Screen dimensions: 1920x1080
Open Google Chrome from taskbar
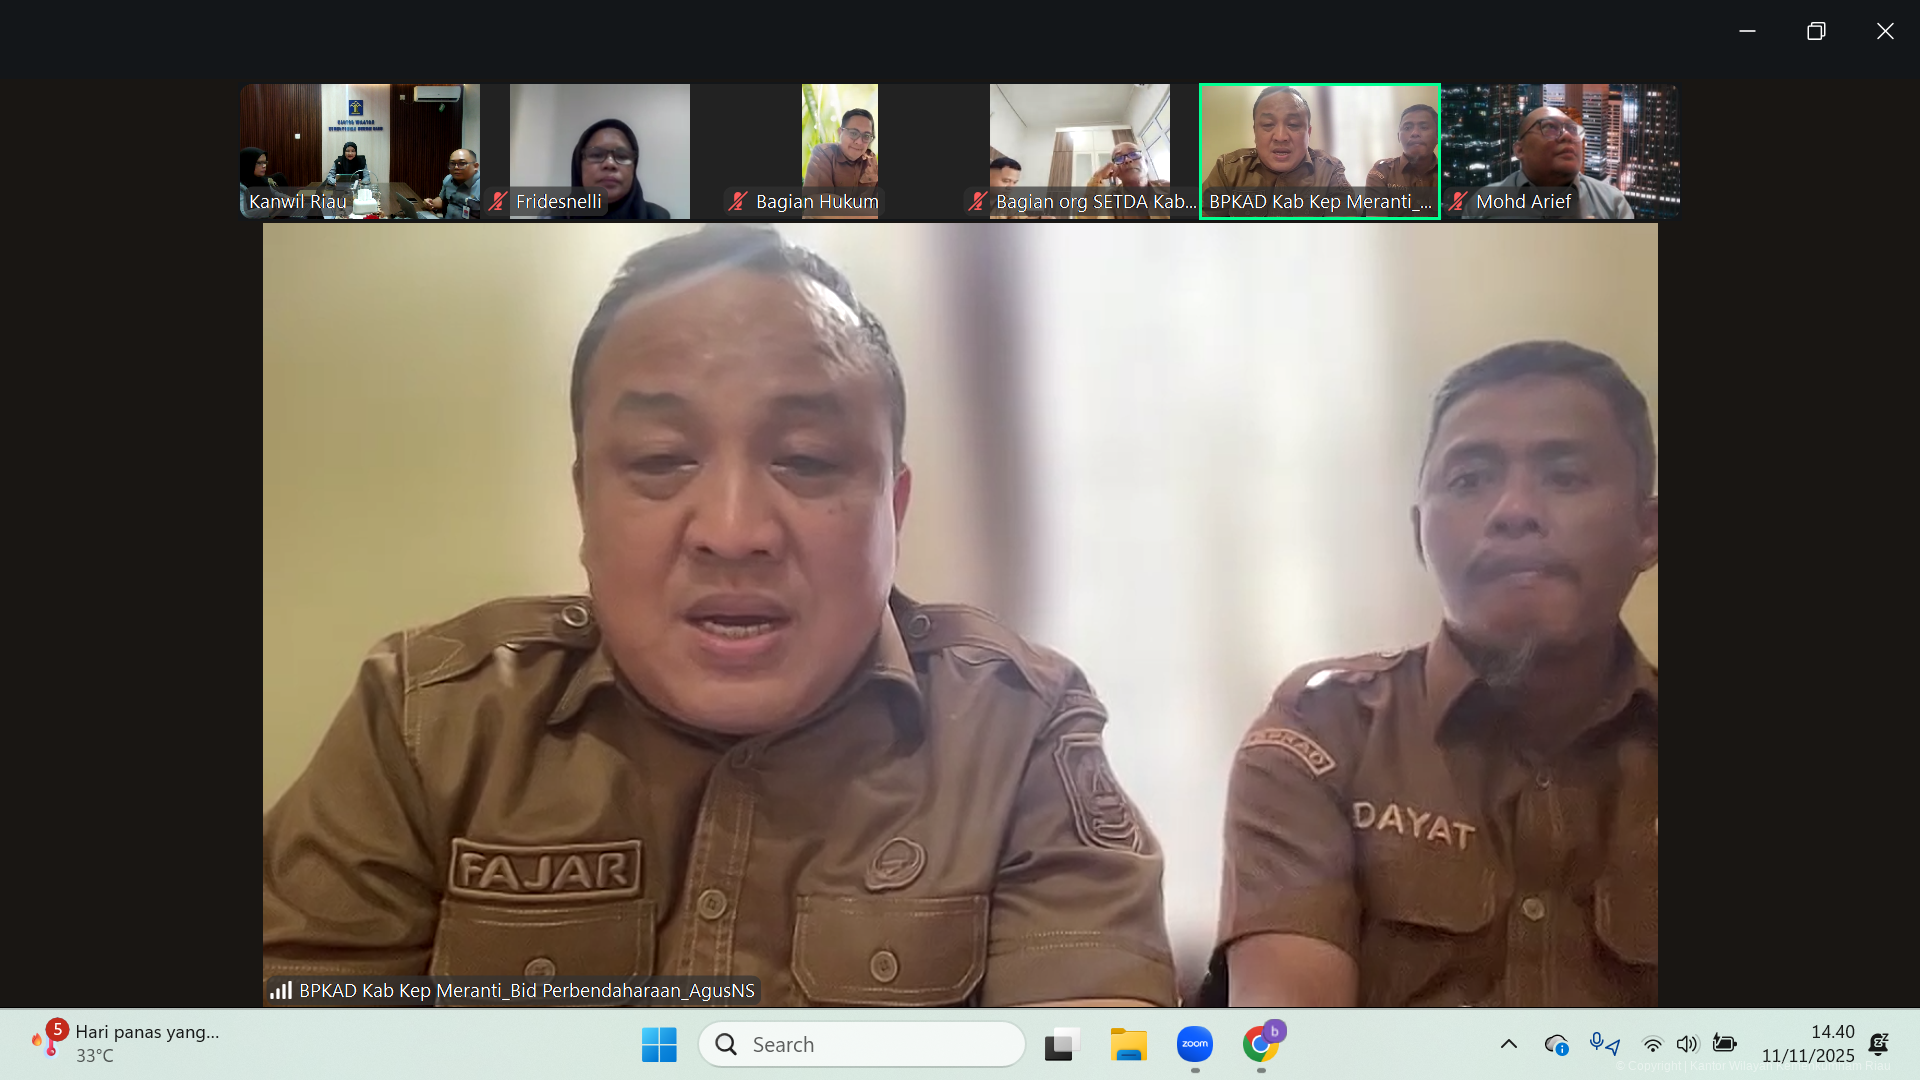pos(1260,1044)
